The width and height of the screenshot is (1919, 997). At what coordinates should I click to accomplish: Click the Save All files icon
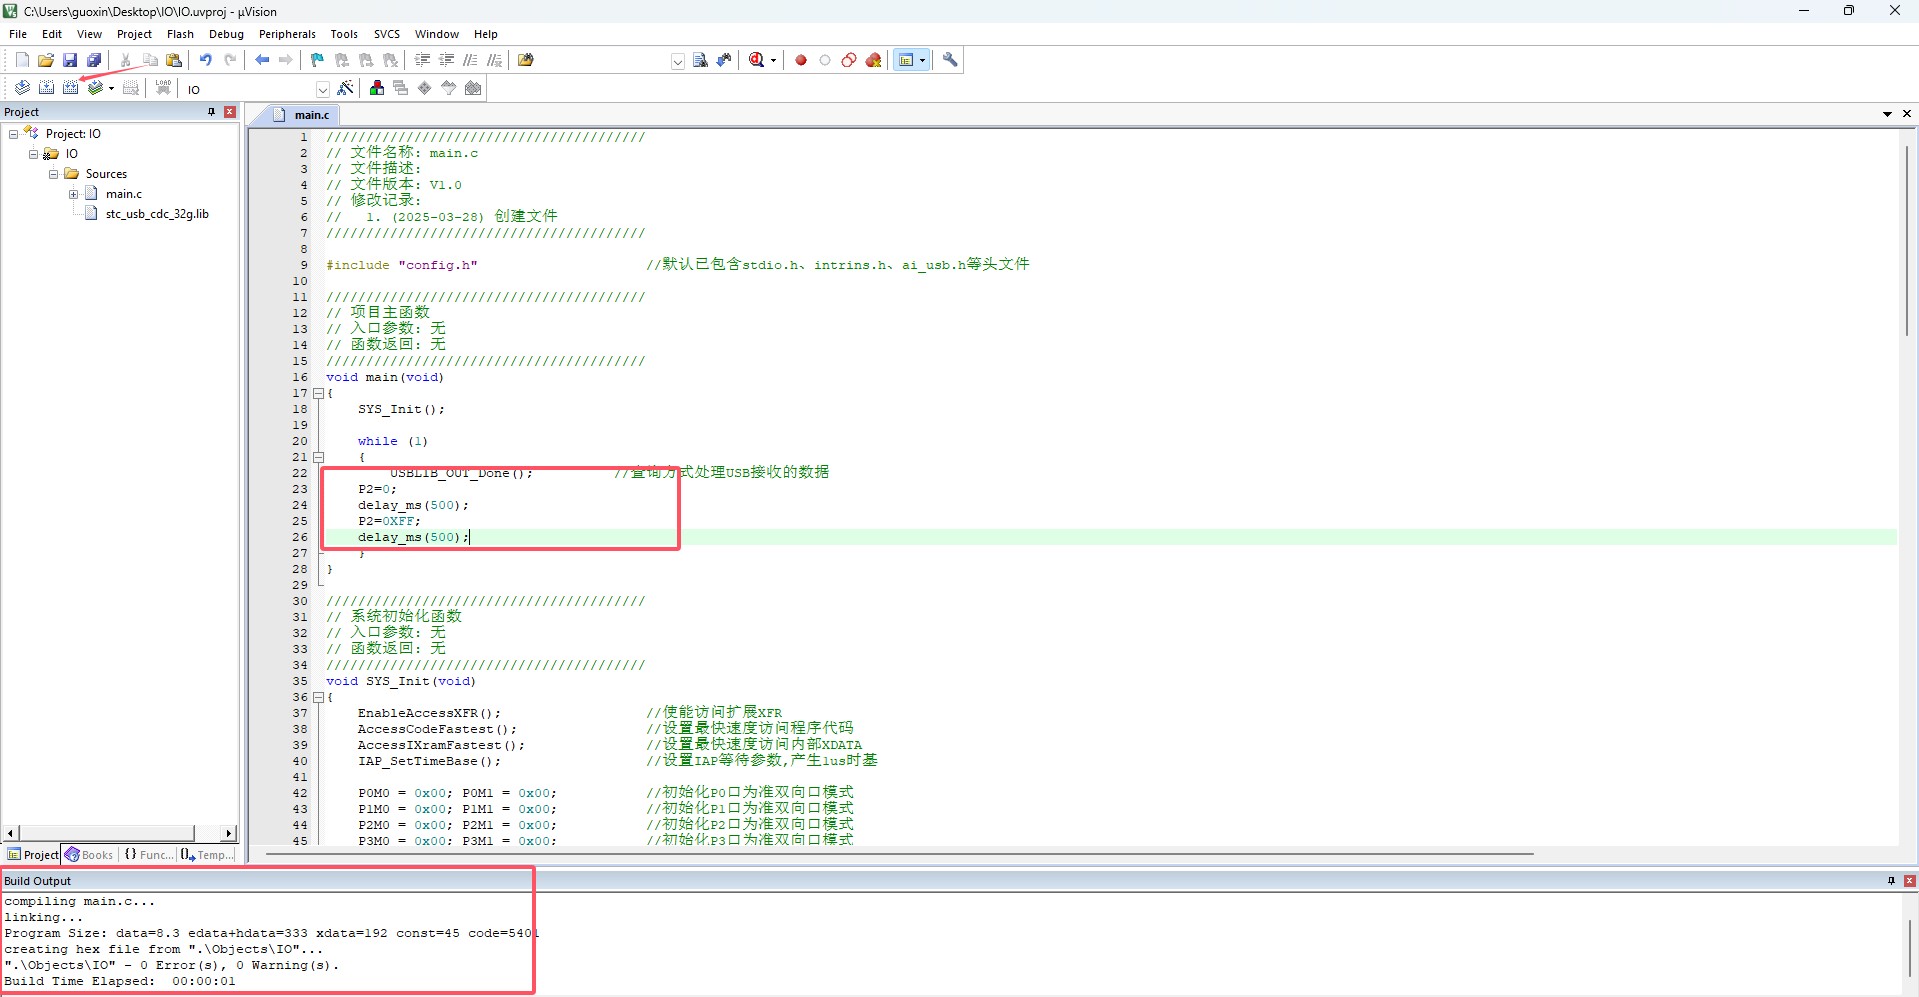tap(94, 60)
